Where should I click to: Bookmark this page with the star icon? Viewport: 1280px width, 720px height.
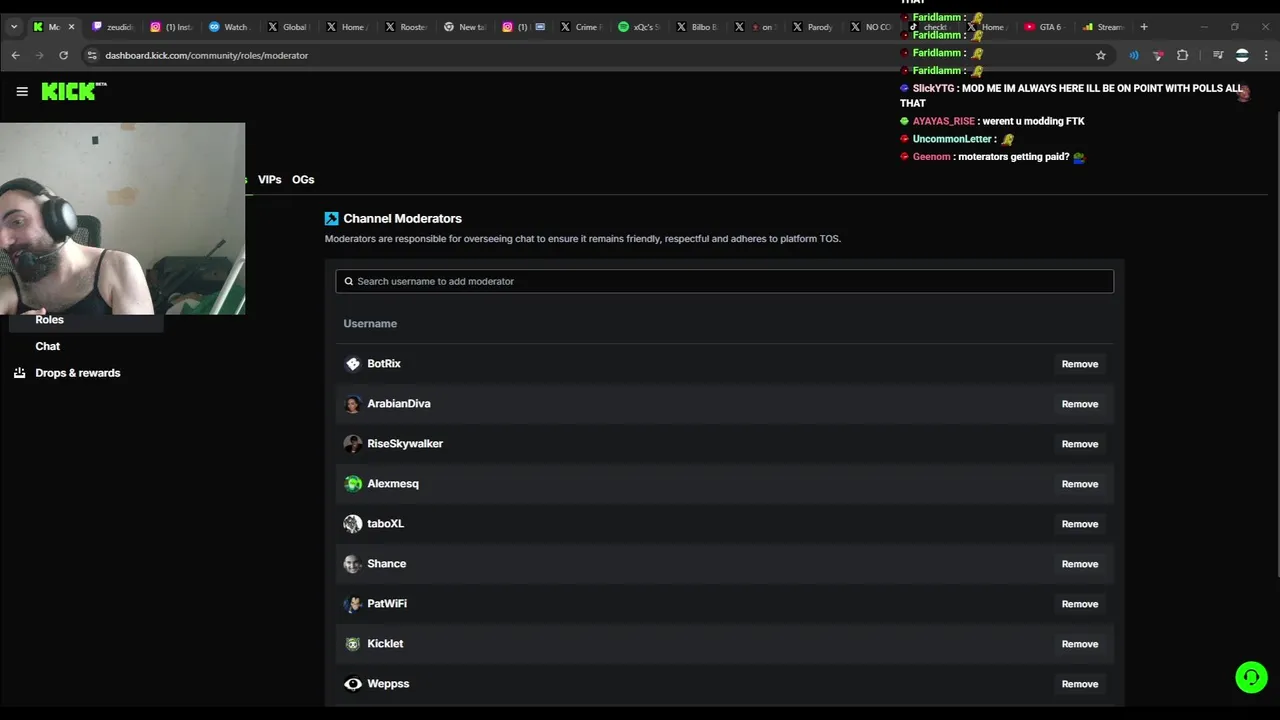[x=1101, y=55]
